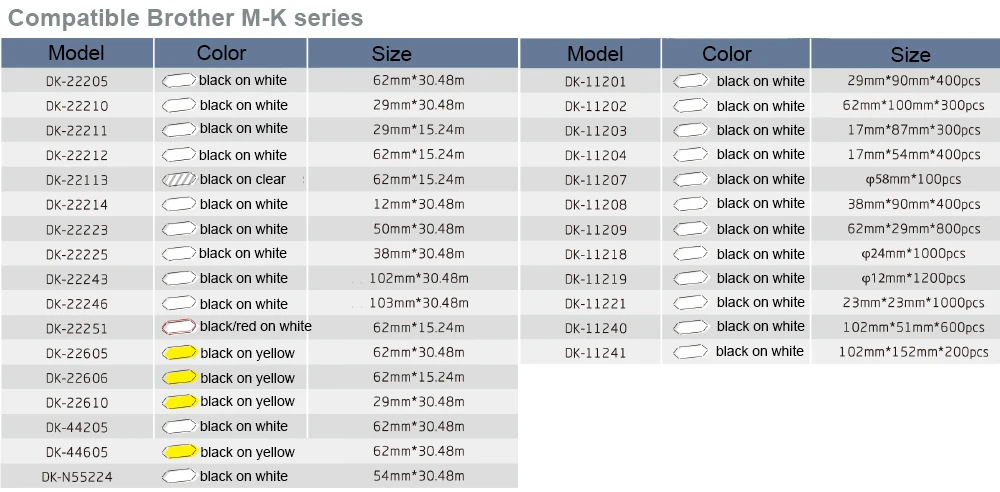The image size is (1000, 492).
Task: Click the yellow label icon for DK-22605
Action: click(177, 352)
